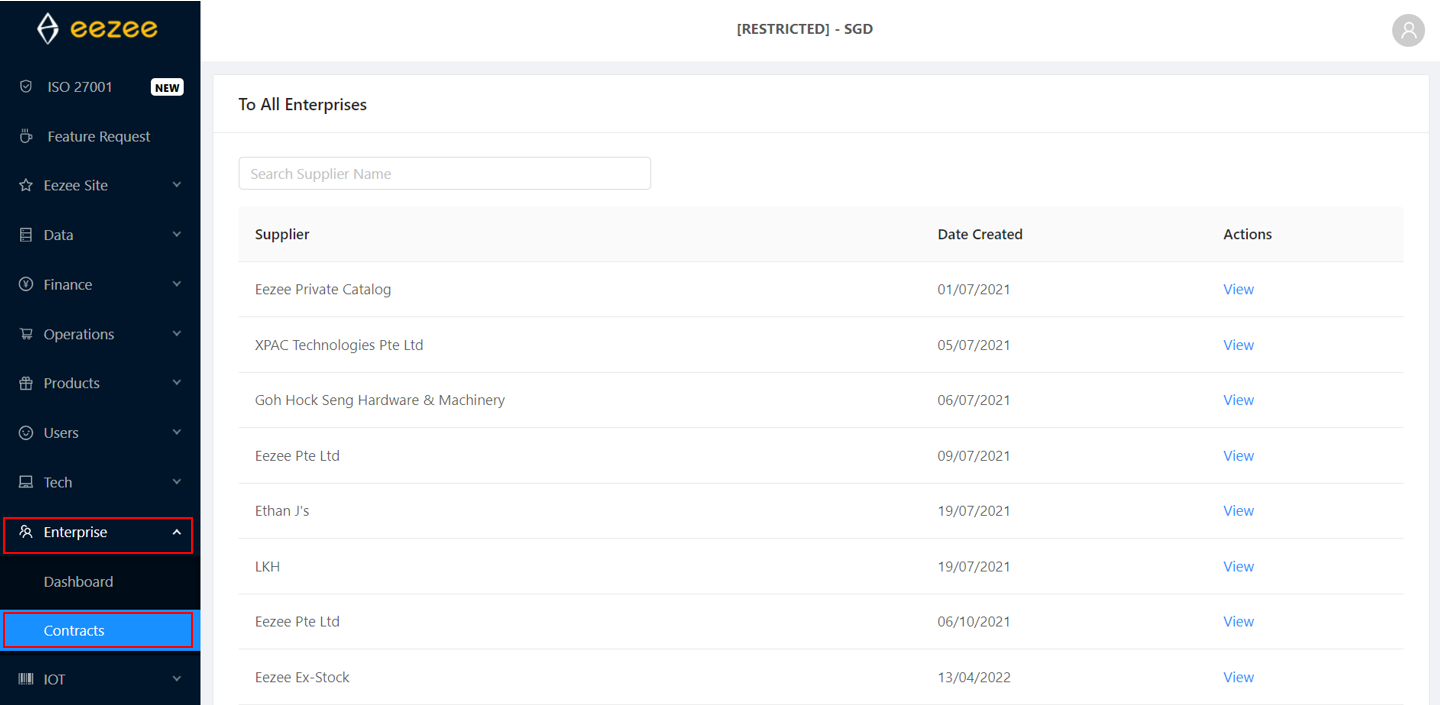View the Eezee Private Catalog contract
The width and height of the screenshot is (1440, 705).
point(1238,289)
